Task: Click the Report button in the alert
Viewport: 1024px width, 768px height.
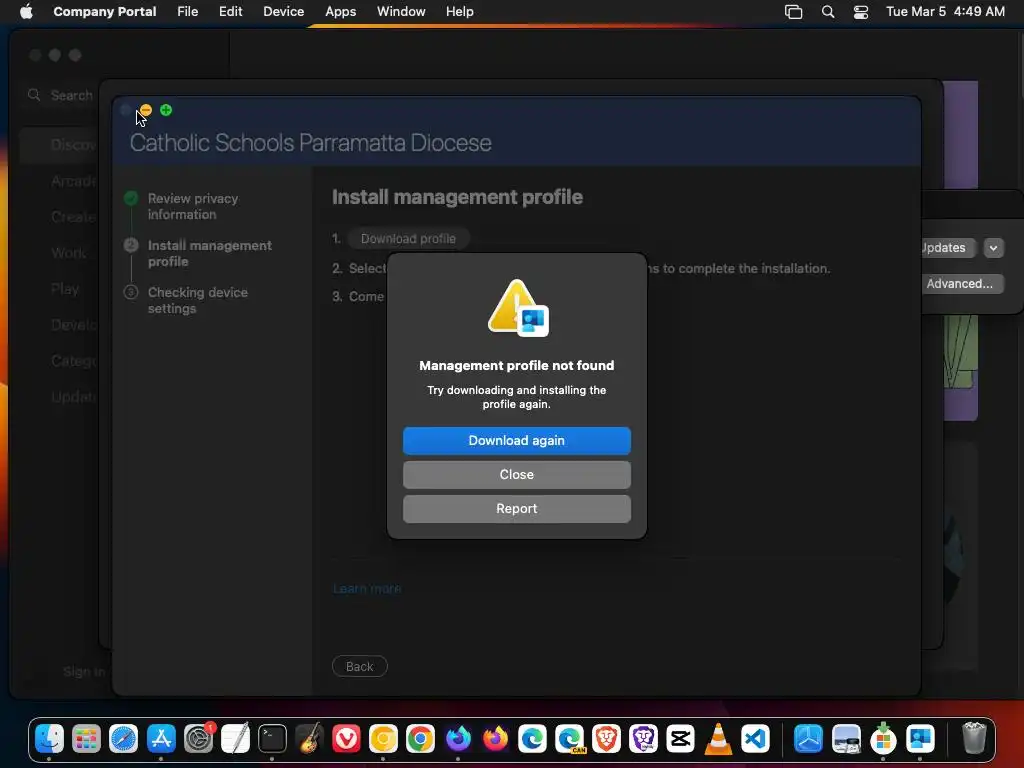Action: (x=517, y=509)
